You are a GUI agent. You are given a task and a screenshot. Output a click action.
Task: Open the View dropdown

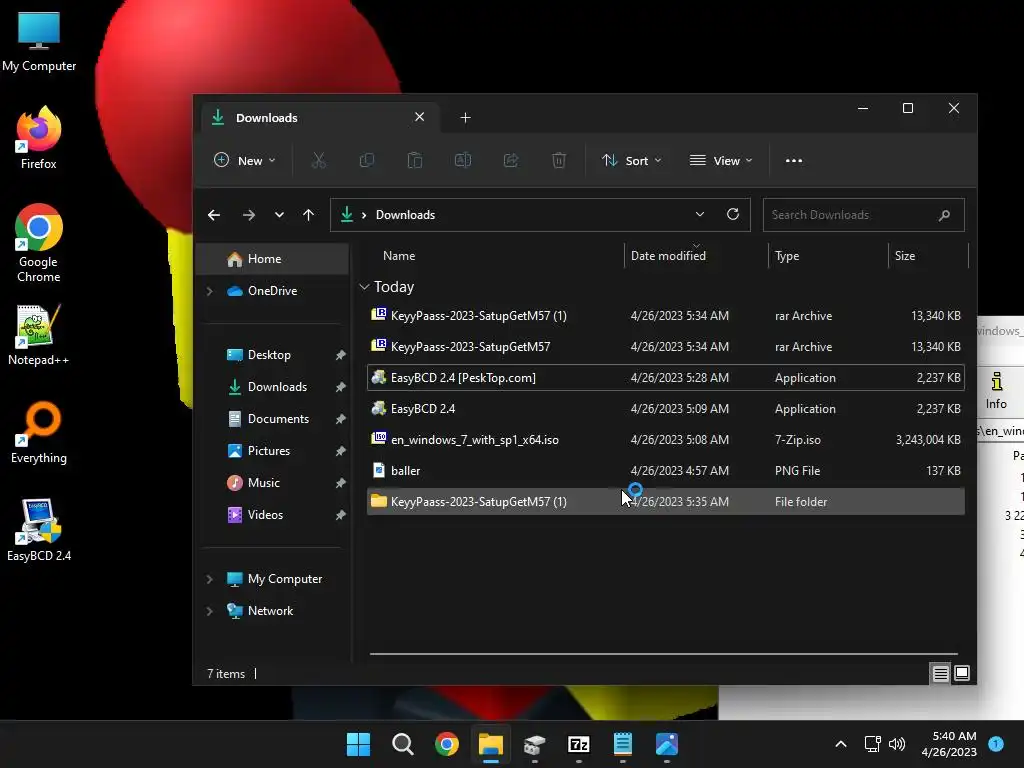click(x=721, y=161)
